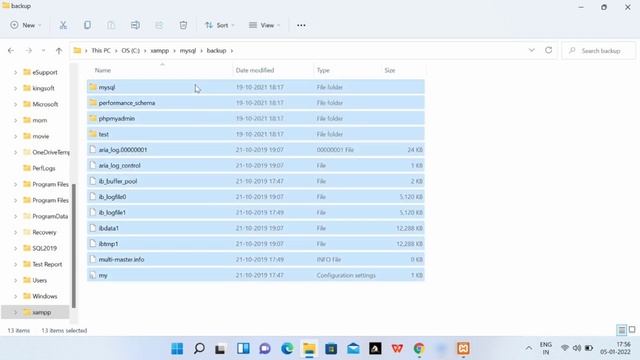This screenshot has height=360, width=640.
Task: Open the Test Report folder in sidebar
Action: point(42,264)
